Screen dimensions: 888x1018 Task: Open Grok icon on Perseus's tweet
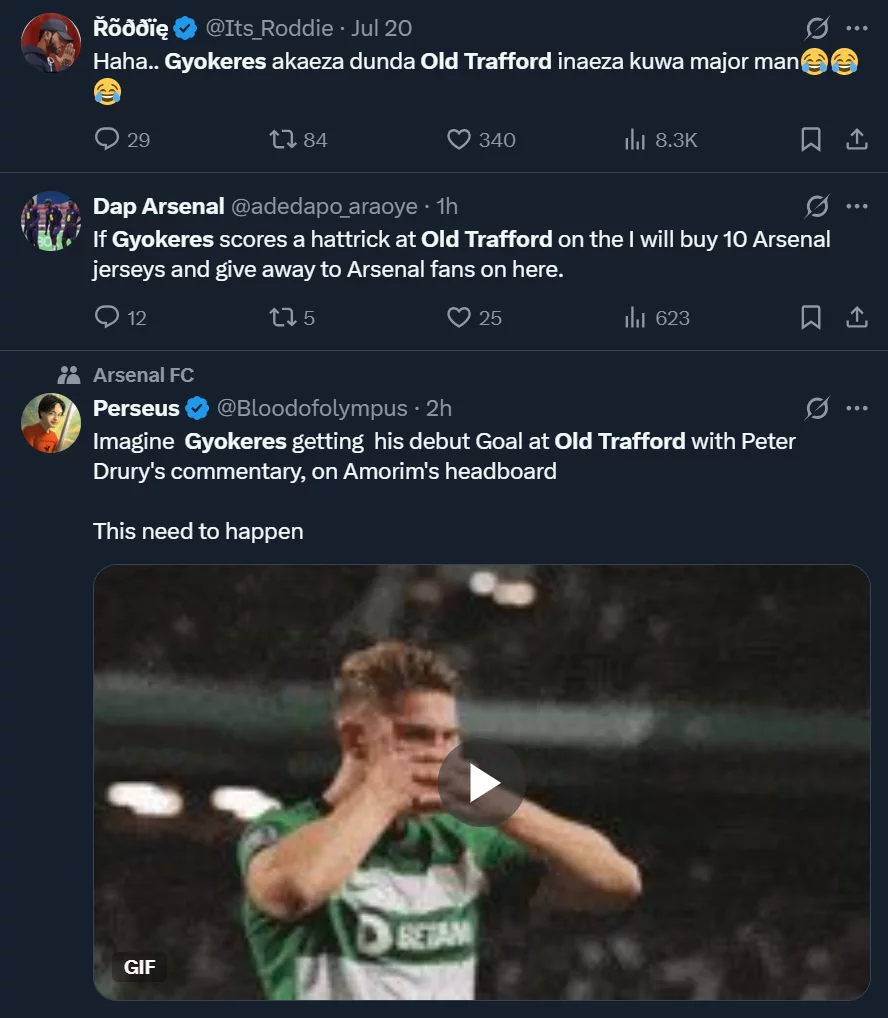click(x=817, y=408)
